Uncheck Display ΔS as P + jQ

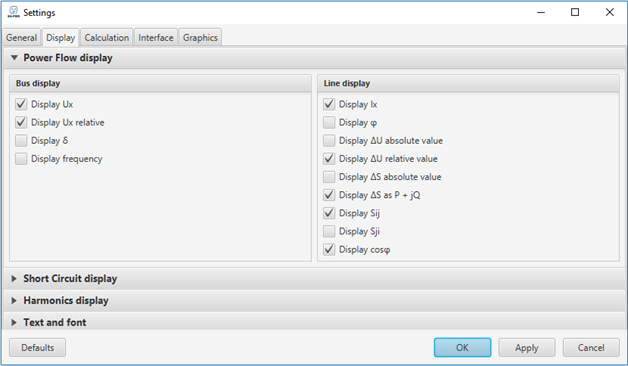[329, 195]
